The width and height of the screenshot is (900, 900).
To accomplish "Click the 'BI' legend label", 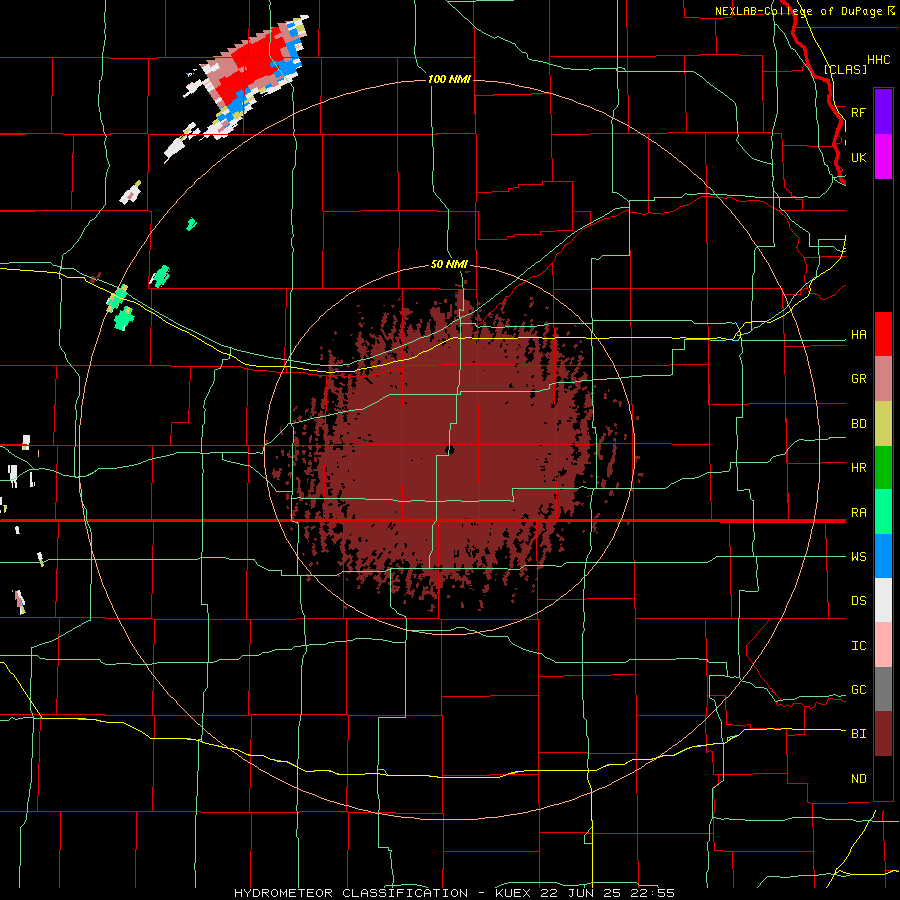I will pos(858,733).
